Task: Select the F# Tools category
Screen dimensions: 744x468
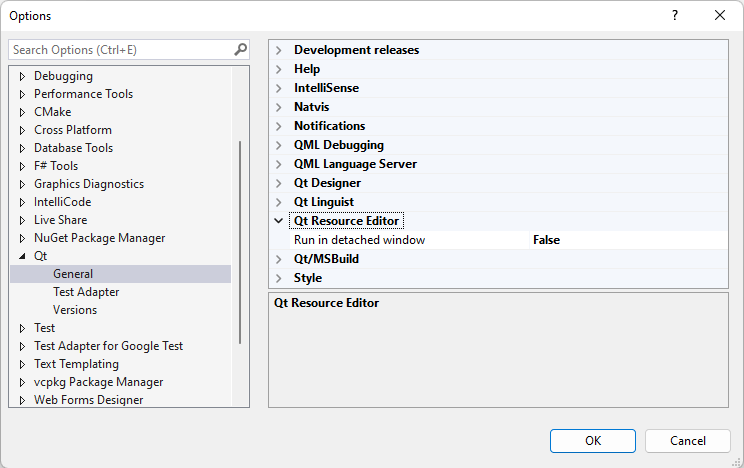Action: (56, 166)
